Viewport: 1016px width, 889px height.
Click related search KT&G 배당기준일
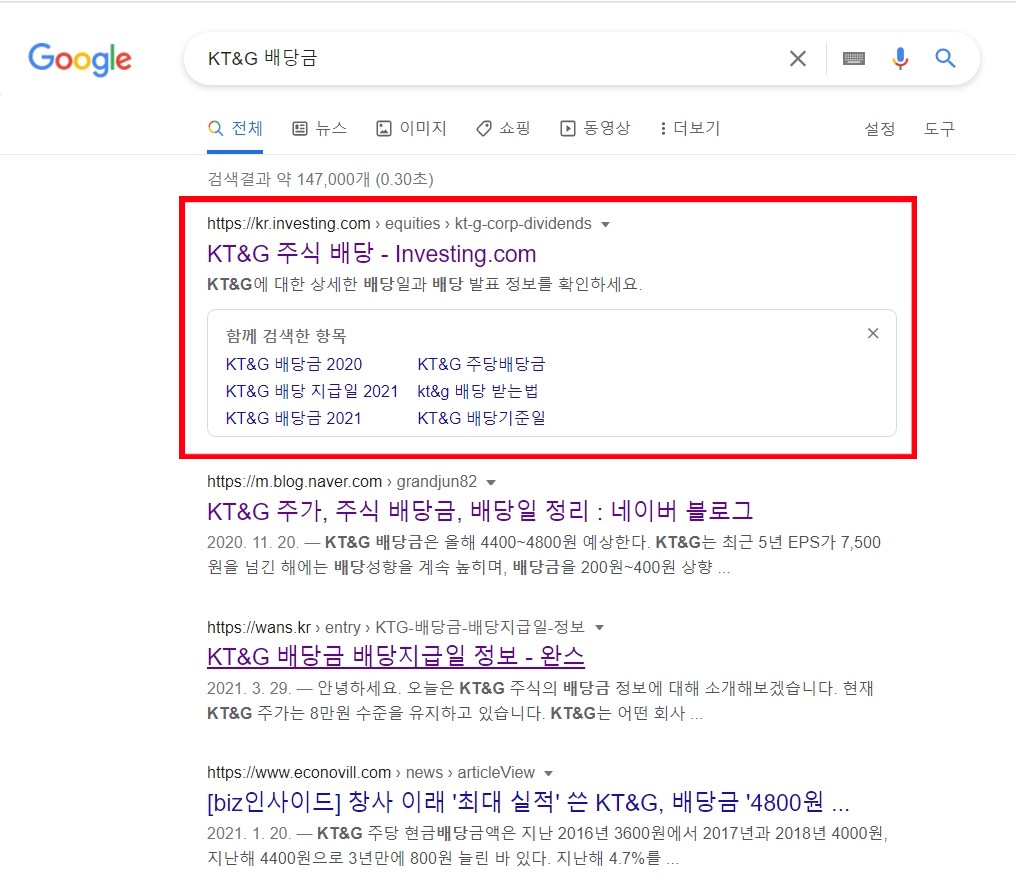(481, 419)
